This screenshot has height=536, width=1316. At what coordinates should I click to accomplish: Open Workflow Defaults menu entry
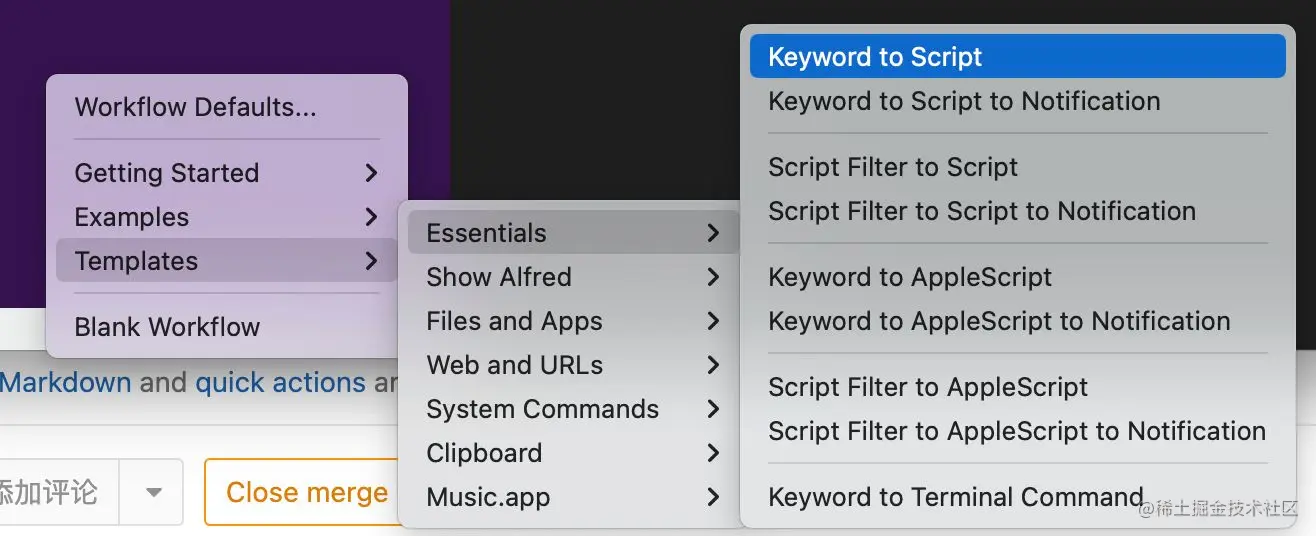195,107
